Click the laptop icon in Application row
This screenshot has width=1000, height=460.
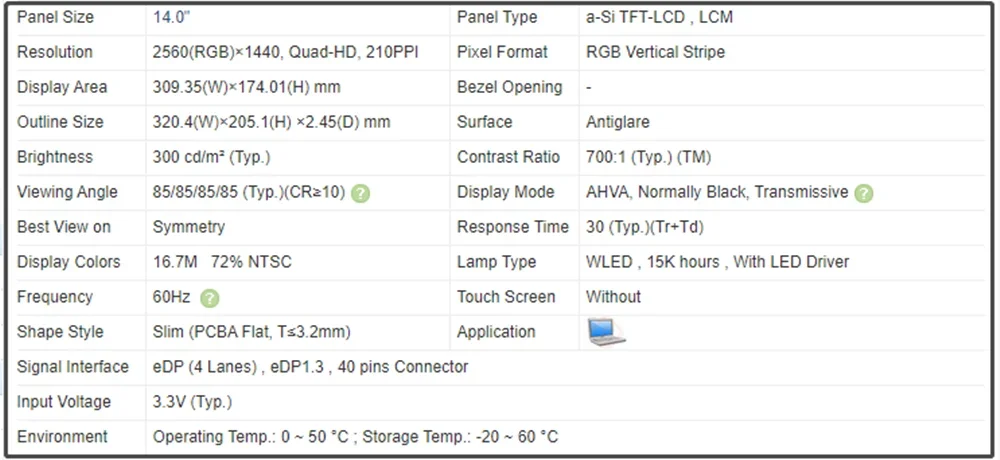click(606, 332)
